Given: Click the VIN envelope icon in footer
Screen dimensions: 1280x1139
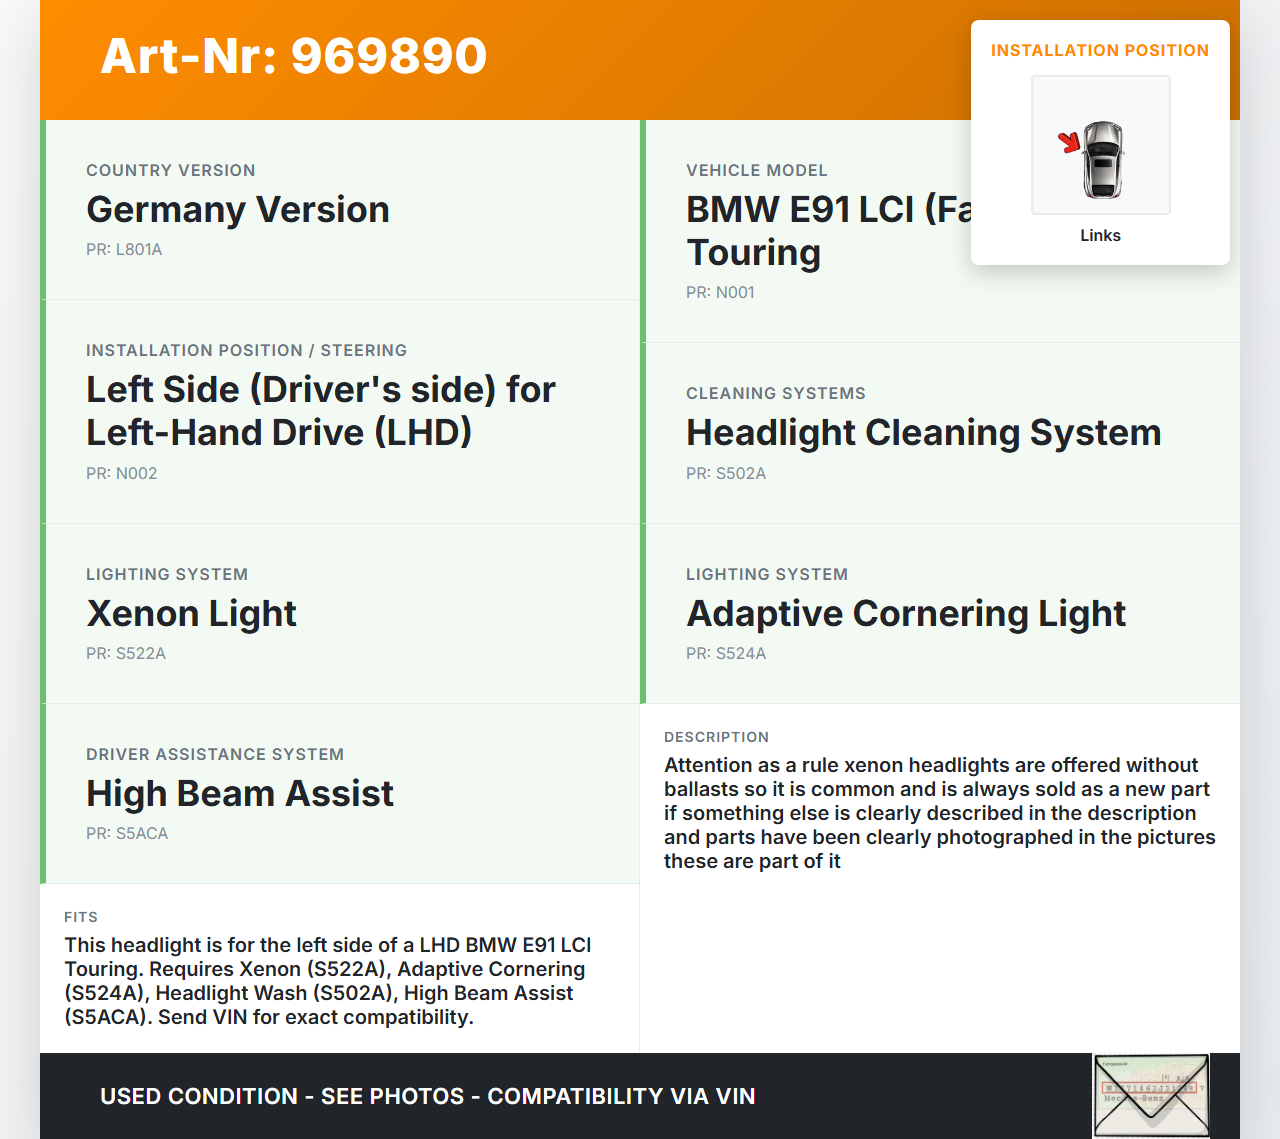Looking at the screenshot, I should point(1151,1096).
